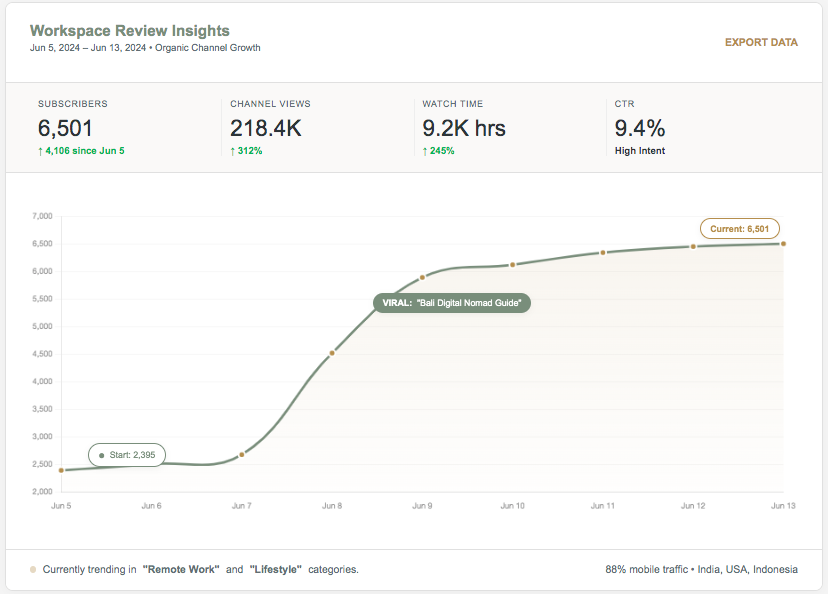Viewport: 828px width, 594px height.
Task: Click the trending status dot icon in footer
Action: click(33, 570)
